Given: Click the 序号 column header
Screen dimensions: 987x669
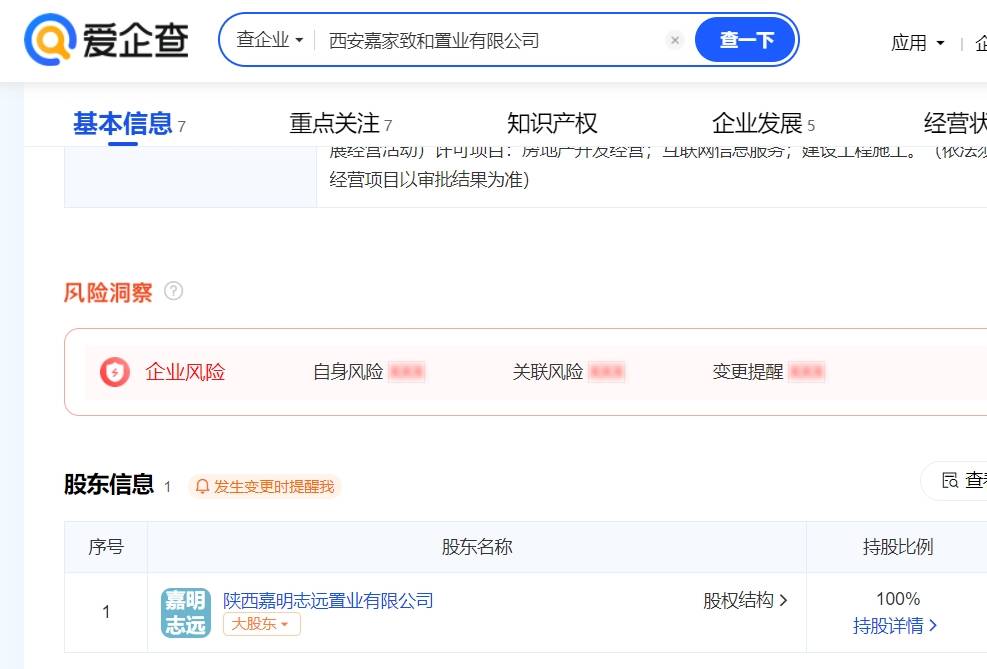Looking at the screenshot, I should tap(106, 546).
